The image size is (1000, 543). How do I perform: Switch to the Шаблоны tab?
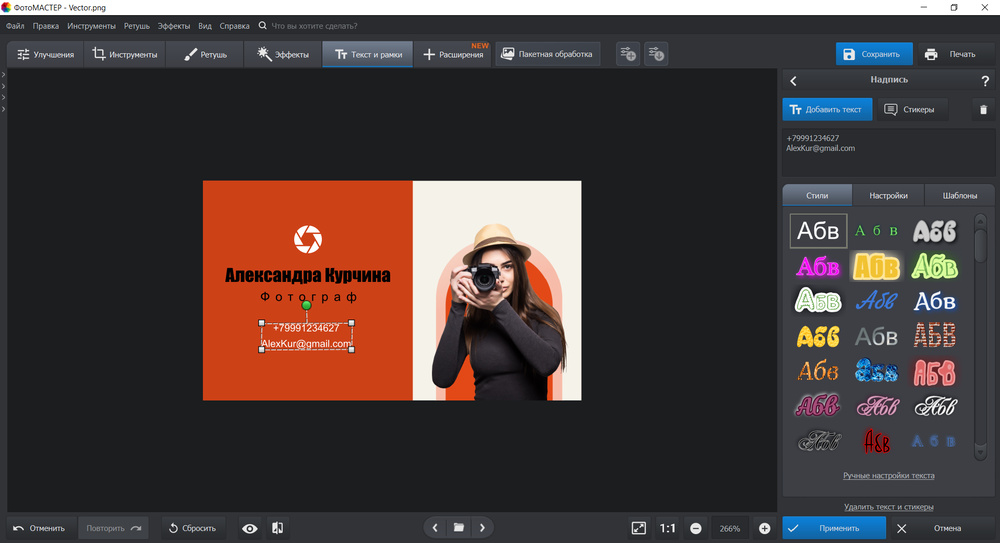(x=959, y=195)
